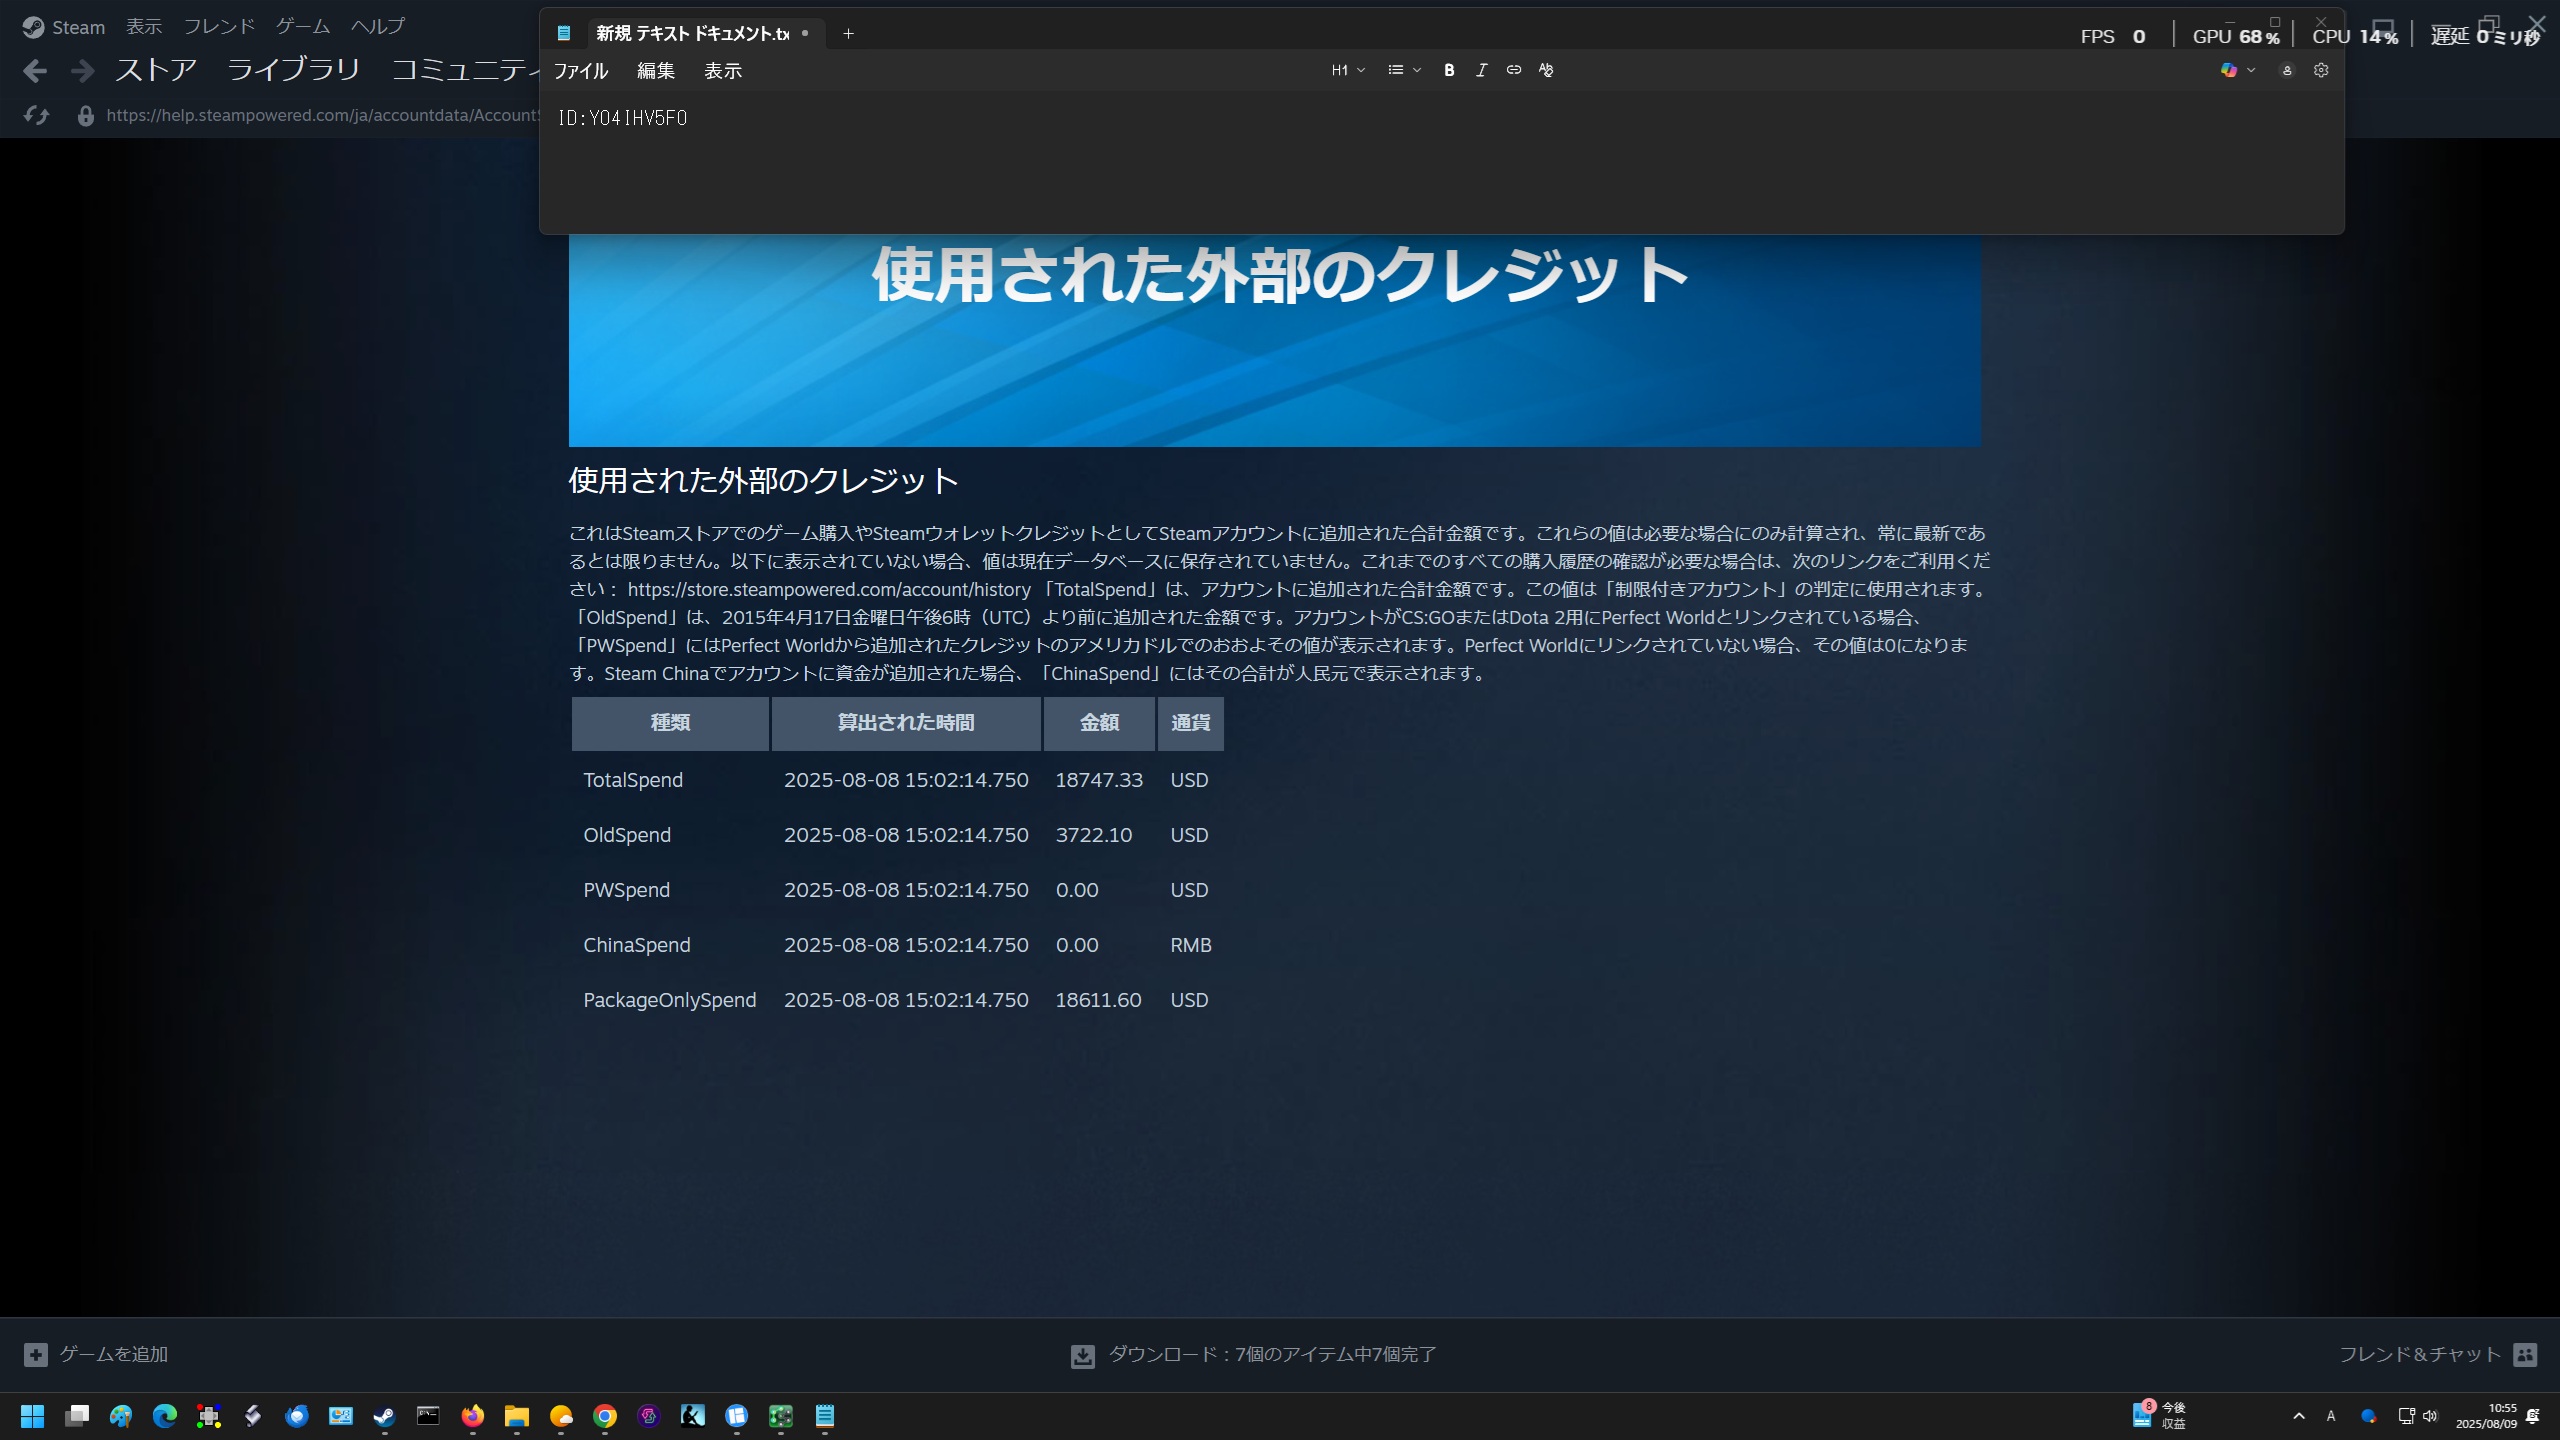Open ファイル menu in Notepad
Screen dimensions: 2560x1440
pyautogui.click(x=581, y=71)
